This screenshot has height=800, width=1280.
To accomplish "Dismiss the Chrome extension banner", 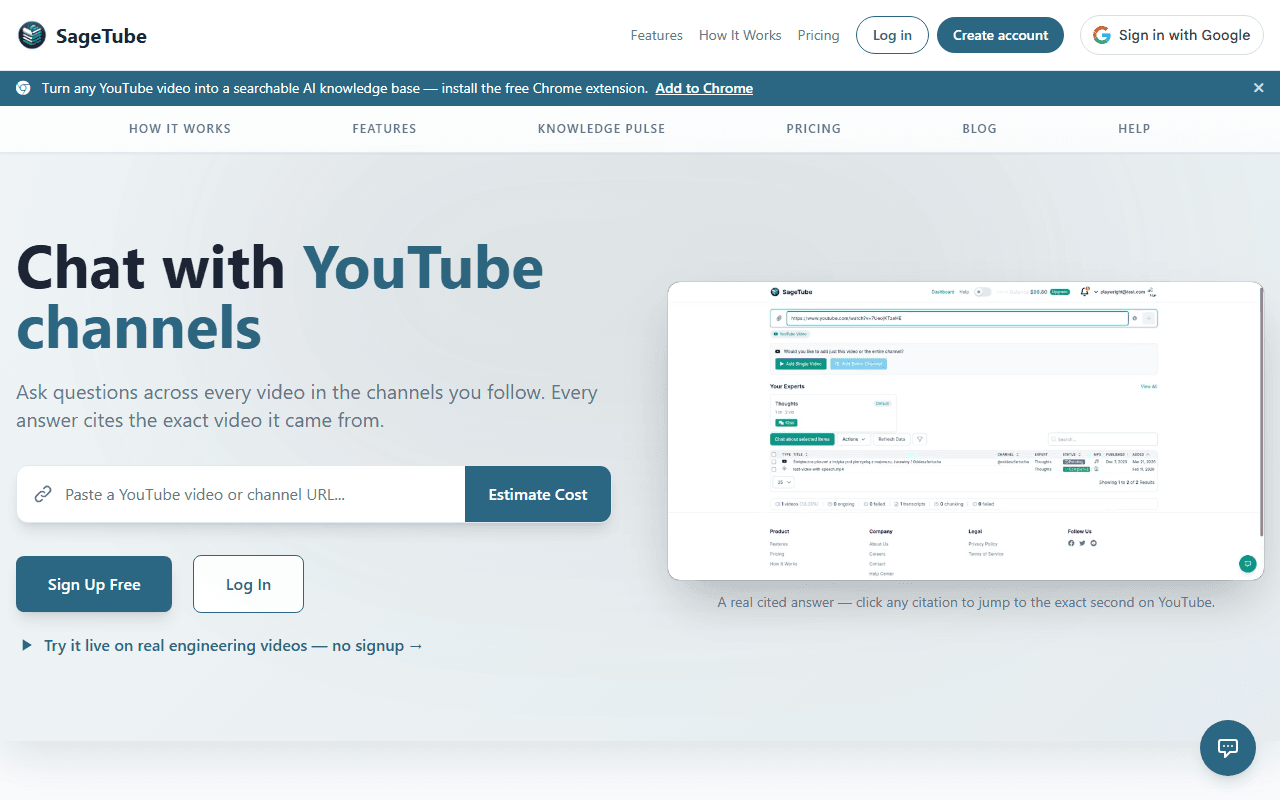I will click(x=1259, y=88).
